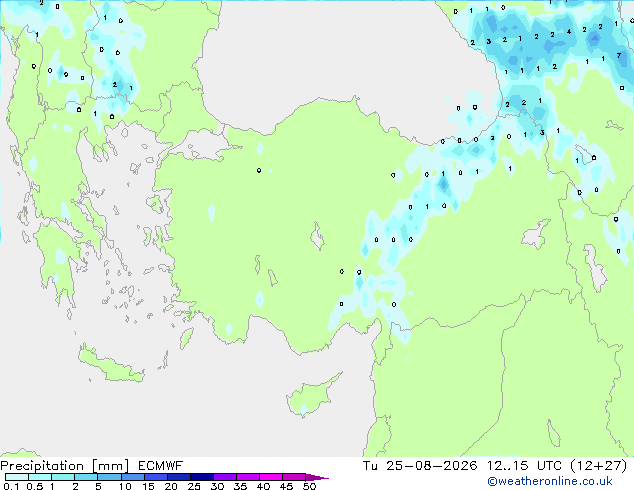Click the weatheronline.co.uk copyright link

click(x=550, y=481)
